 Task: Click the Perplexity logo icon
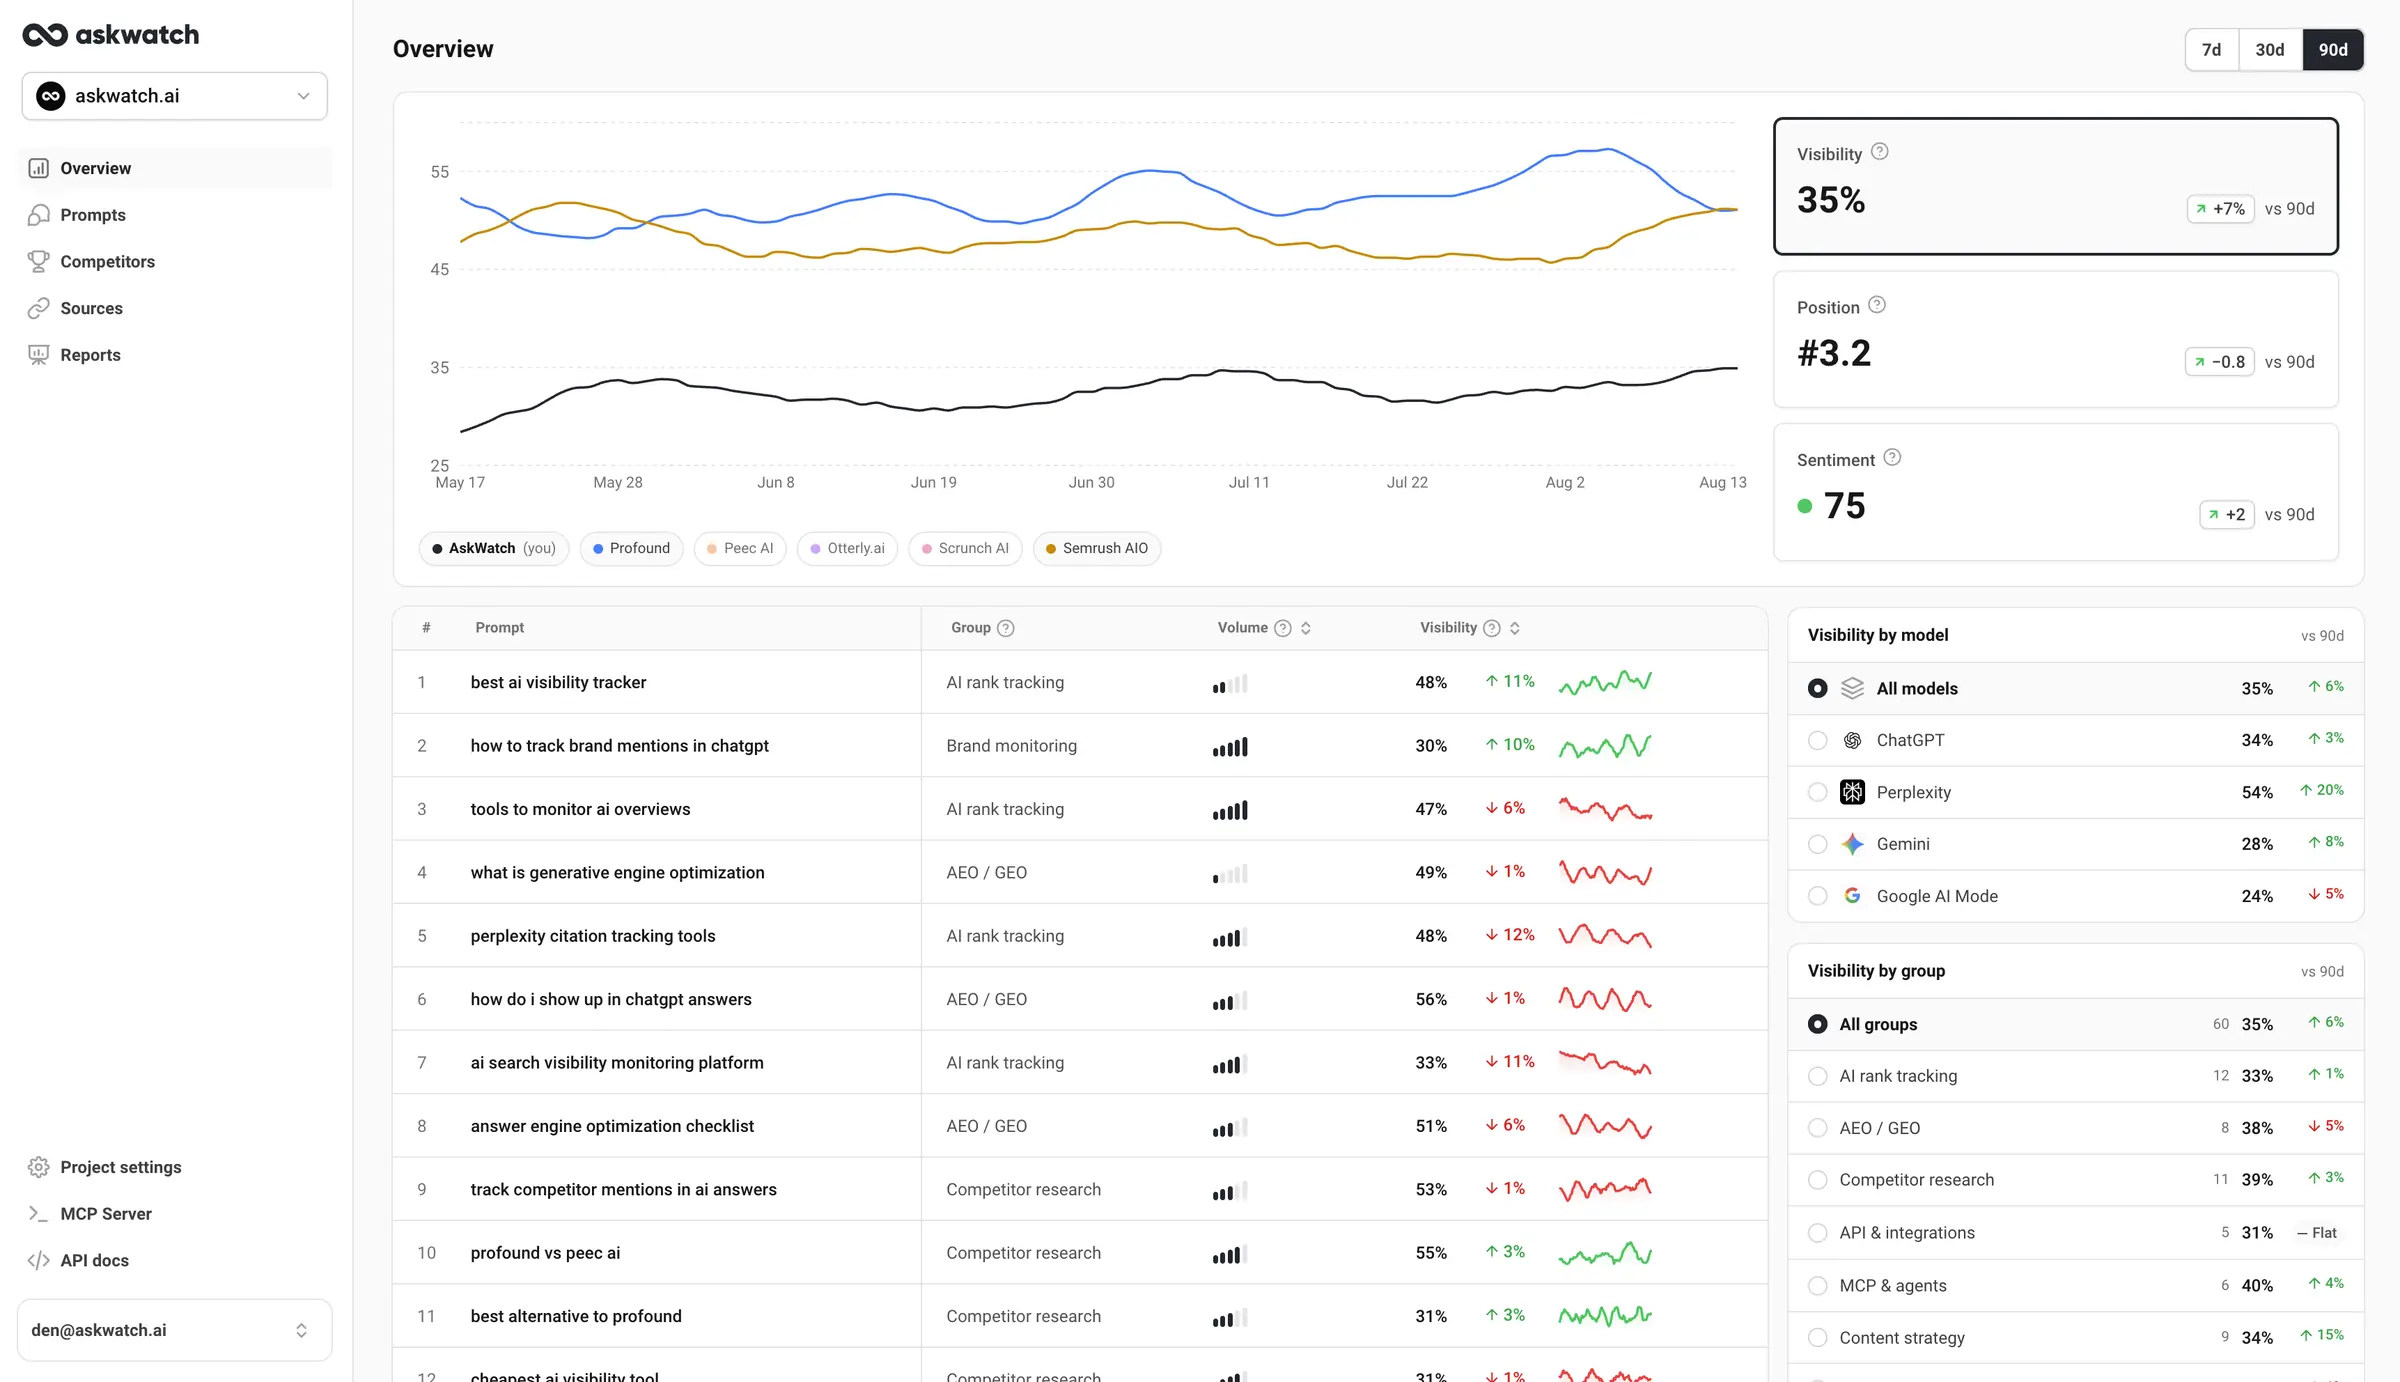pos(1853,792)
